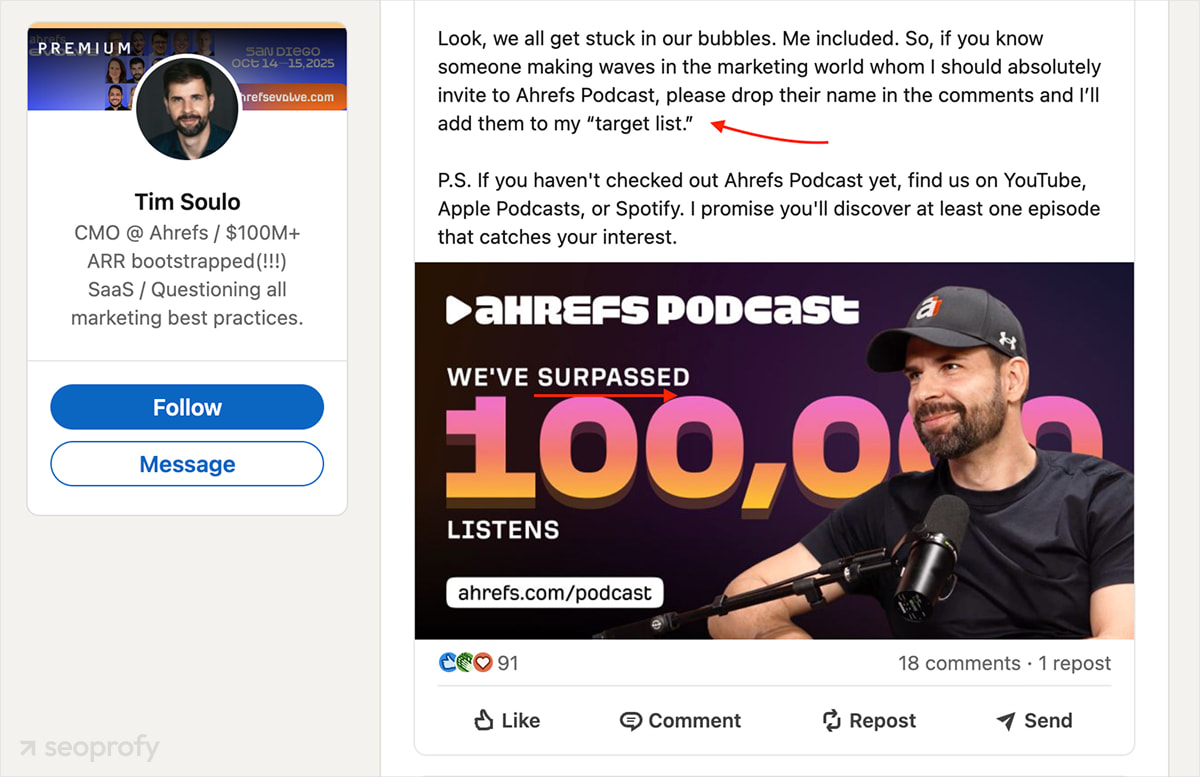1200x777 pixels.
Task: Click the profile banner with San Diego dates
Action: [187, 68]
